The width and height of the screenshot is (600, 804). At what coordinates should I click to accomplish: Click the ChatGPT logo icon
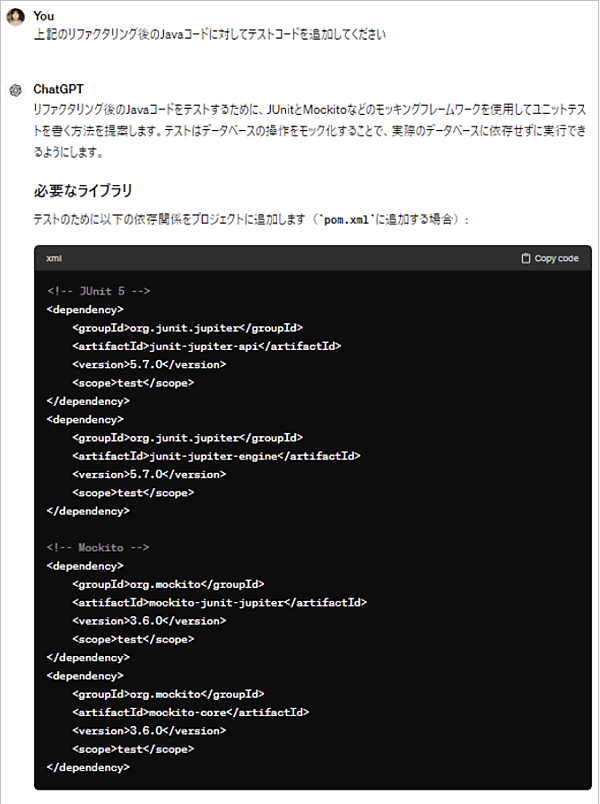[15, 90]
